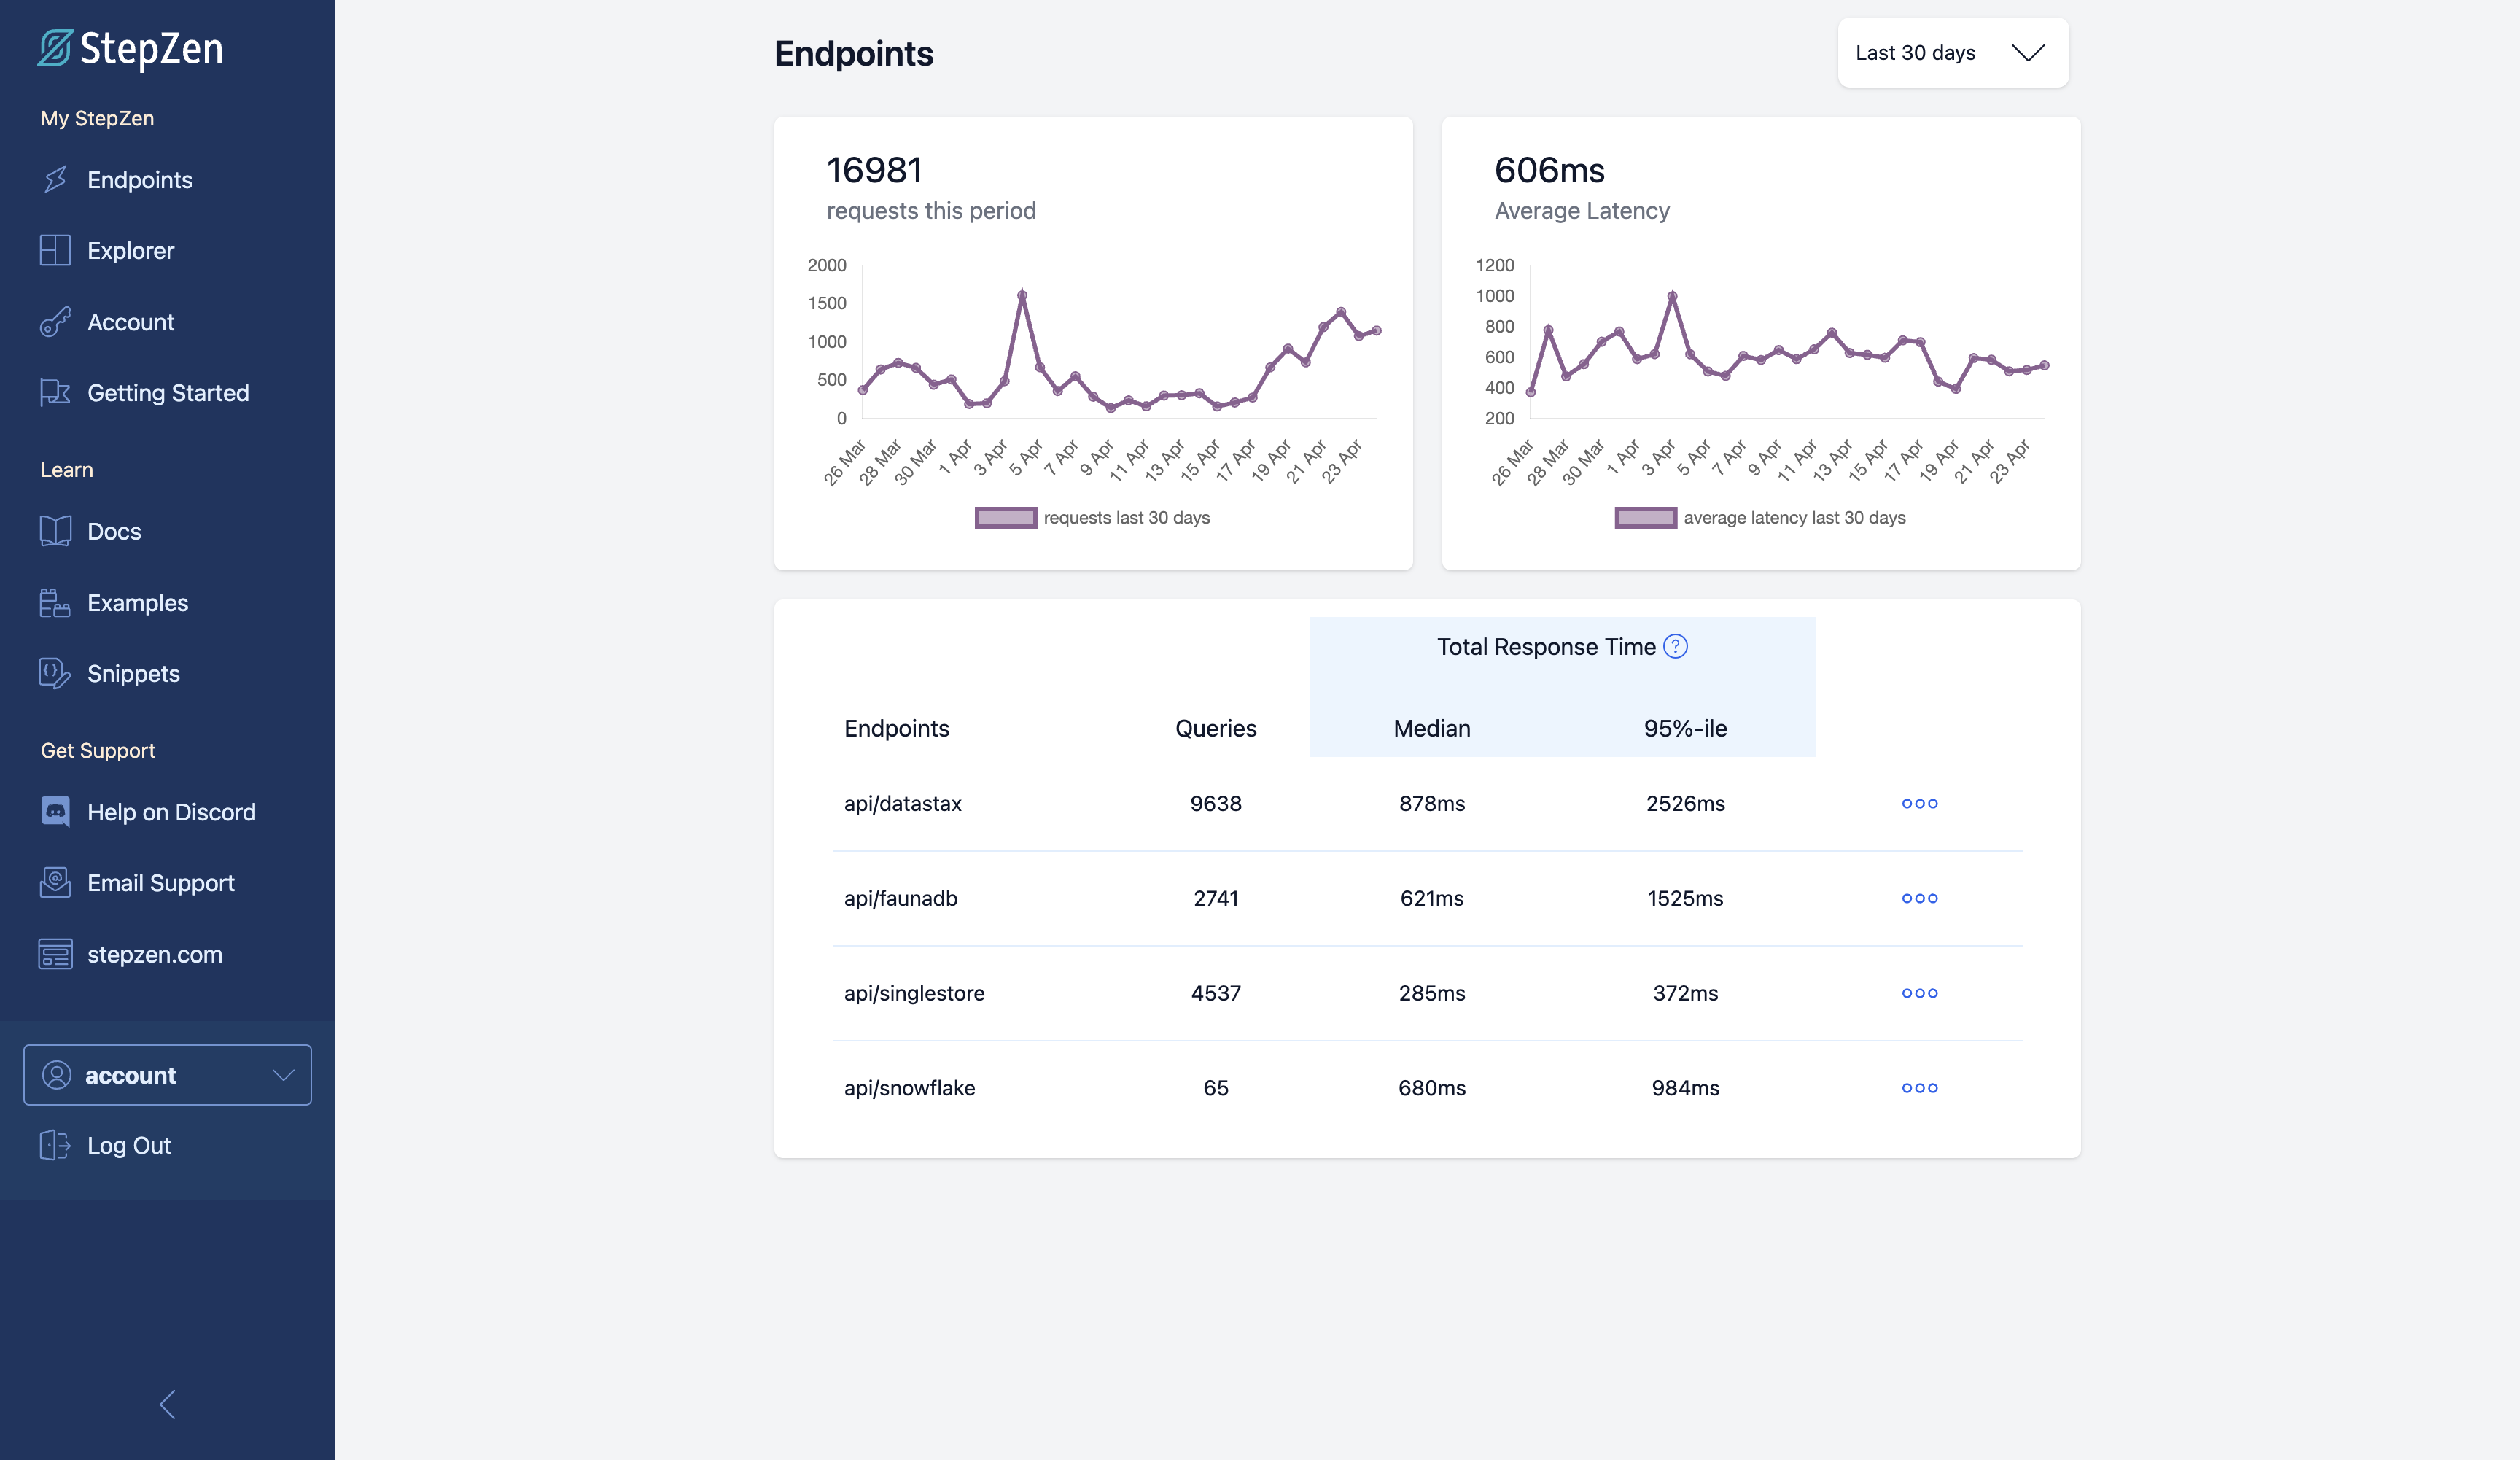Screen dimensions: 2520x1460
Task: Navigate to Examples learning resource
Action: click(x=137, y=602)
